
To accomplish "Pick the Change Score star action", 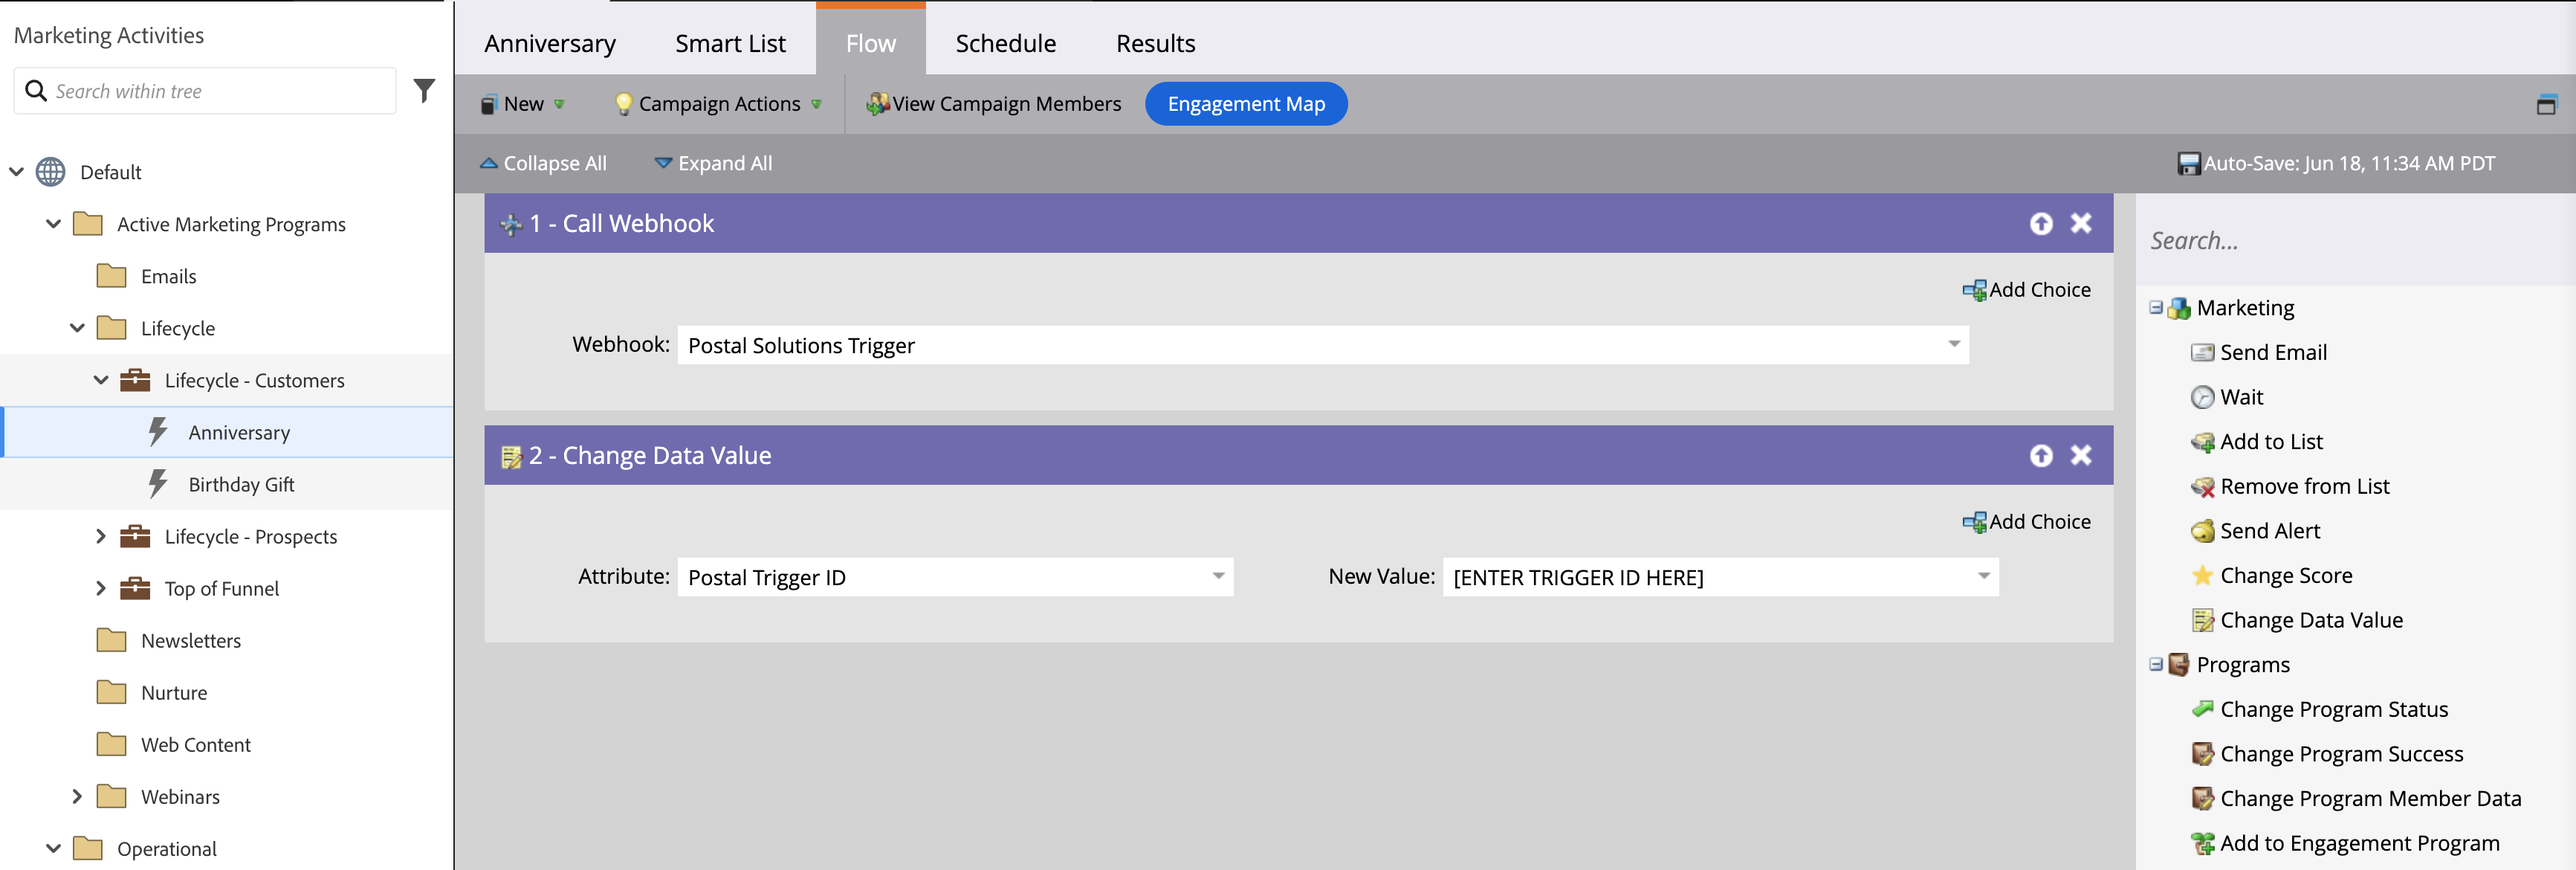I will [2202, 576].
